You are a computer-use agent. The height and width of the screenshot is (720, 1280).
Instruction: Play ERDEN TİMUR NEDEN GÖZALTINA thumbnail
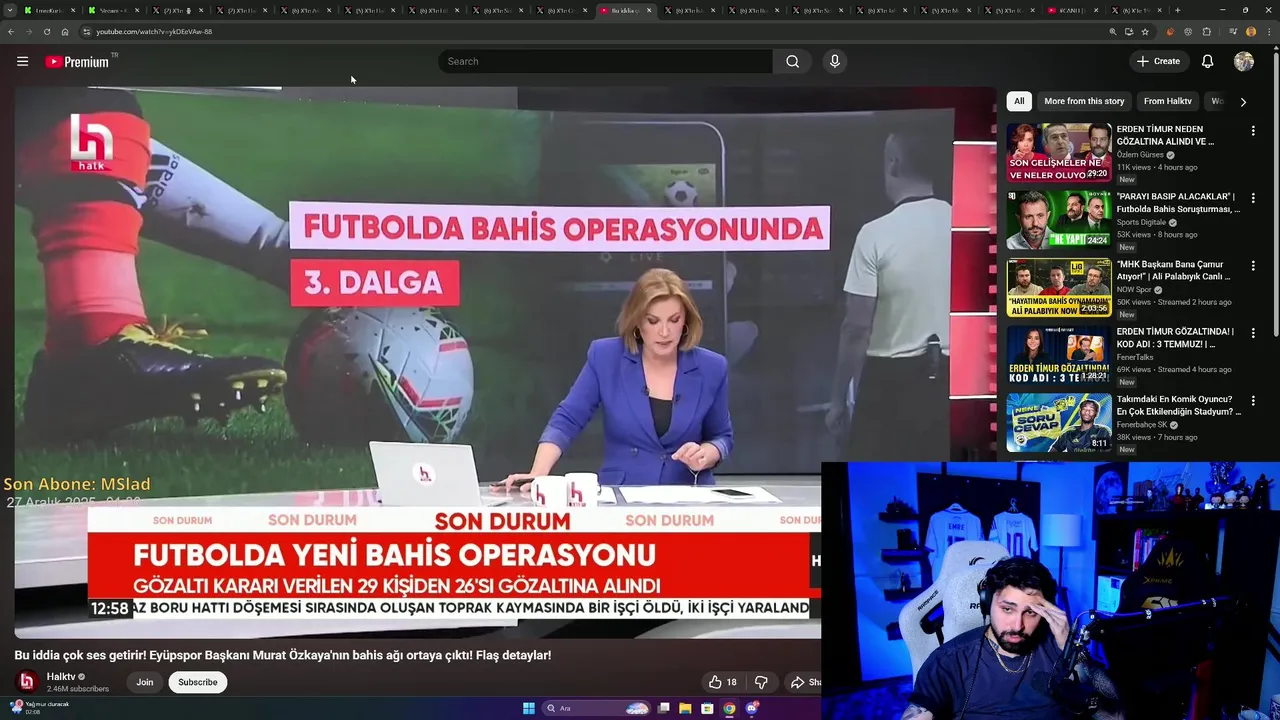[x=1059, y=153]
